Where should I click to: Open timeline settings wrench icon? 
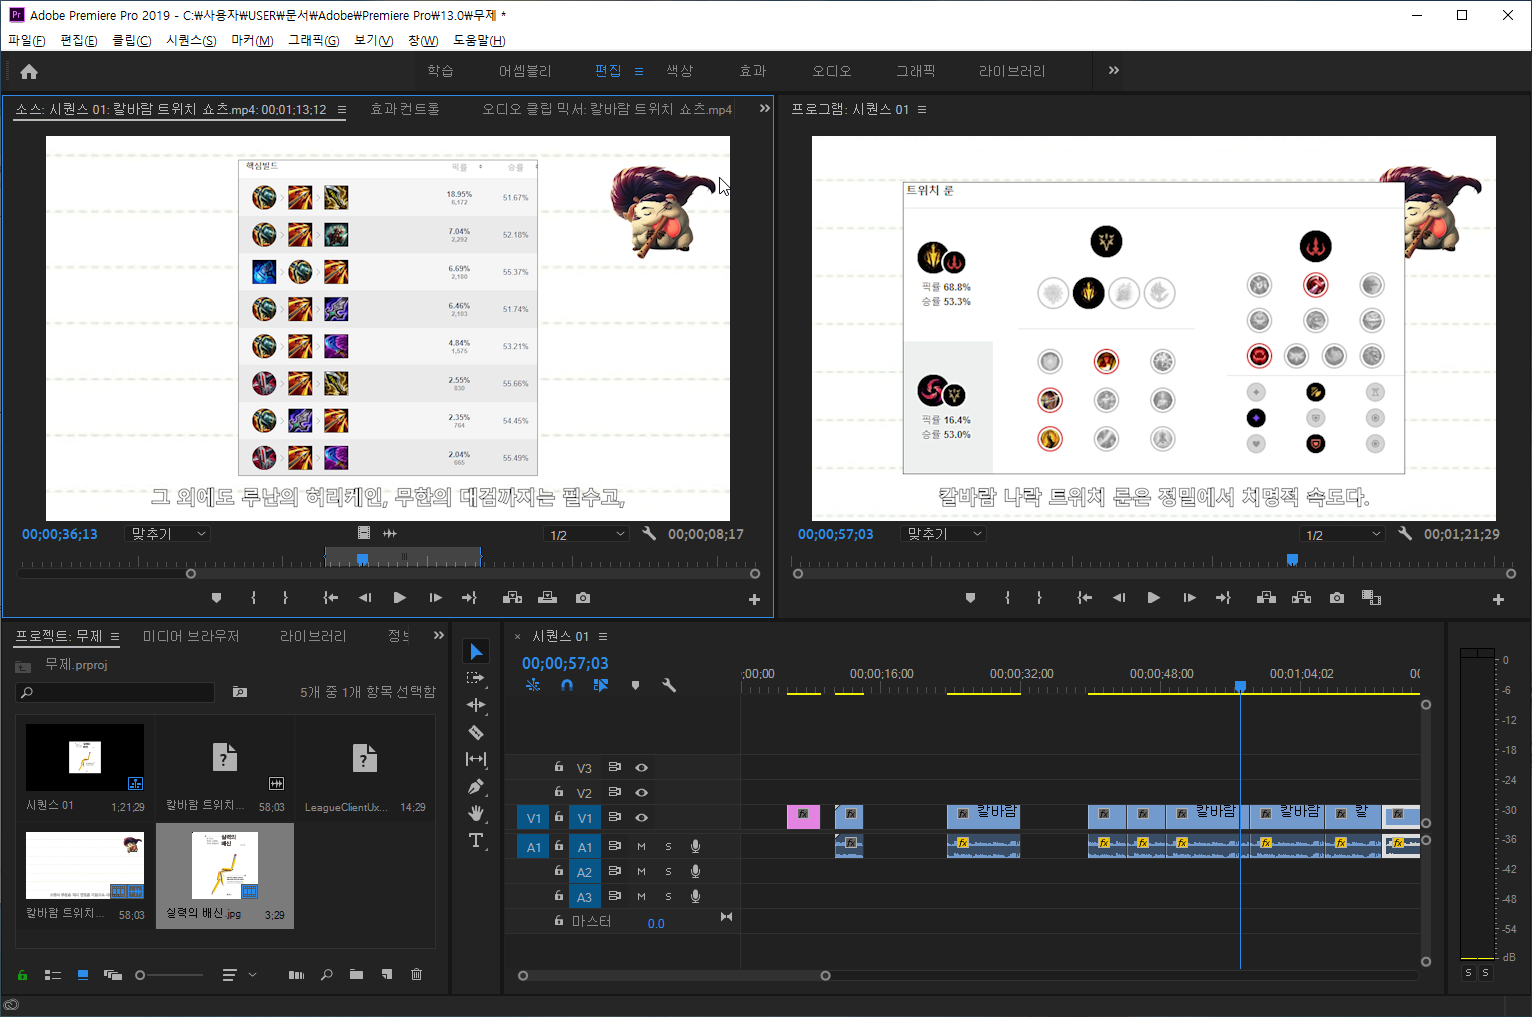(x=669, y=685)
